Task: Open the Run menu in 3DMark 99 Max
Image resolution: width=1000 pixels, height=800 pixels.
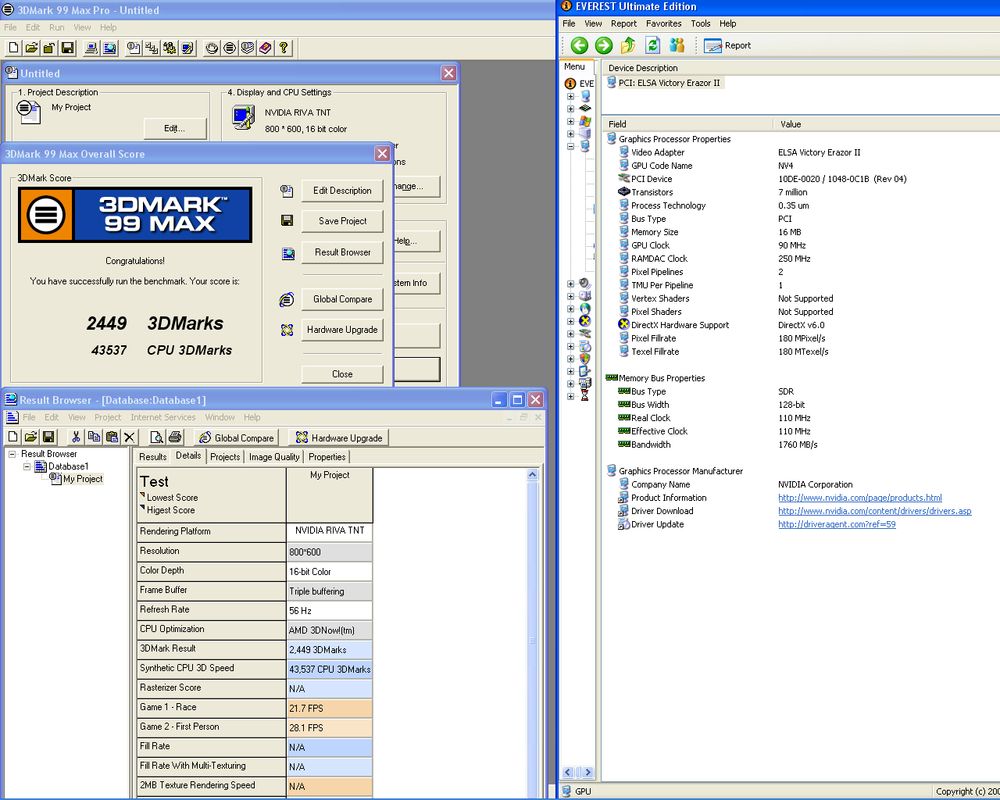Action: pos(57,27)
